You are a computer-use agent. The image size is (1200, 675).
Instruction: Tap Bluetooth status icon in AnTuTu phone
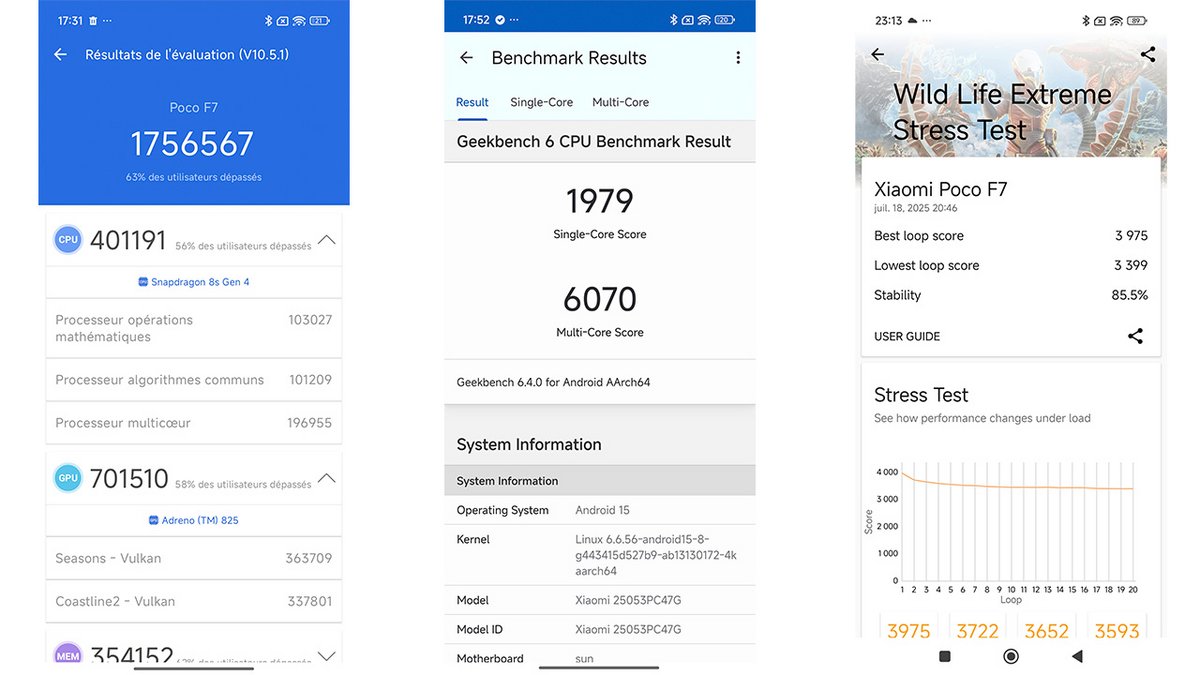point(268,20)
